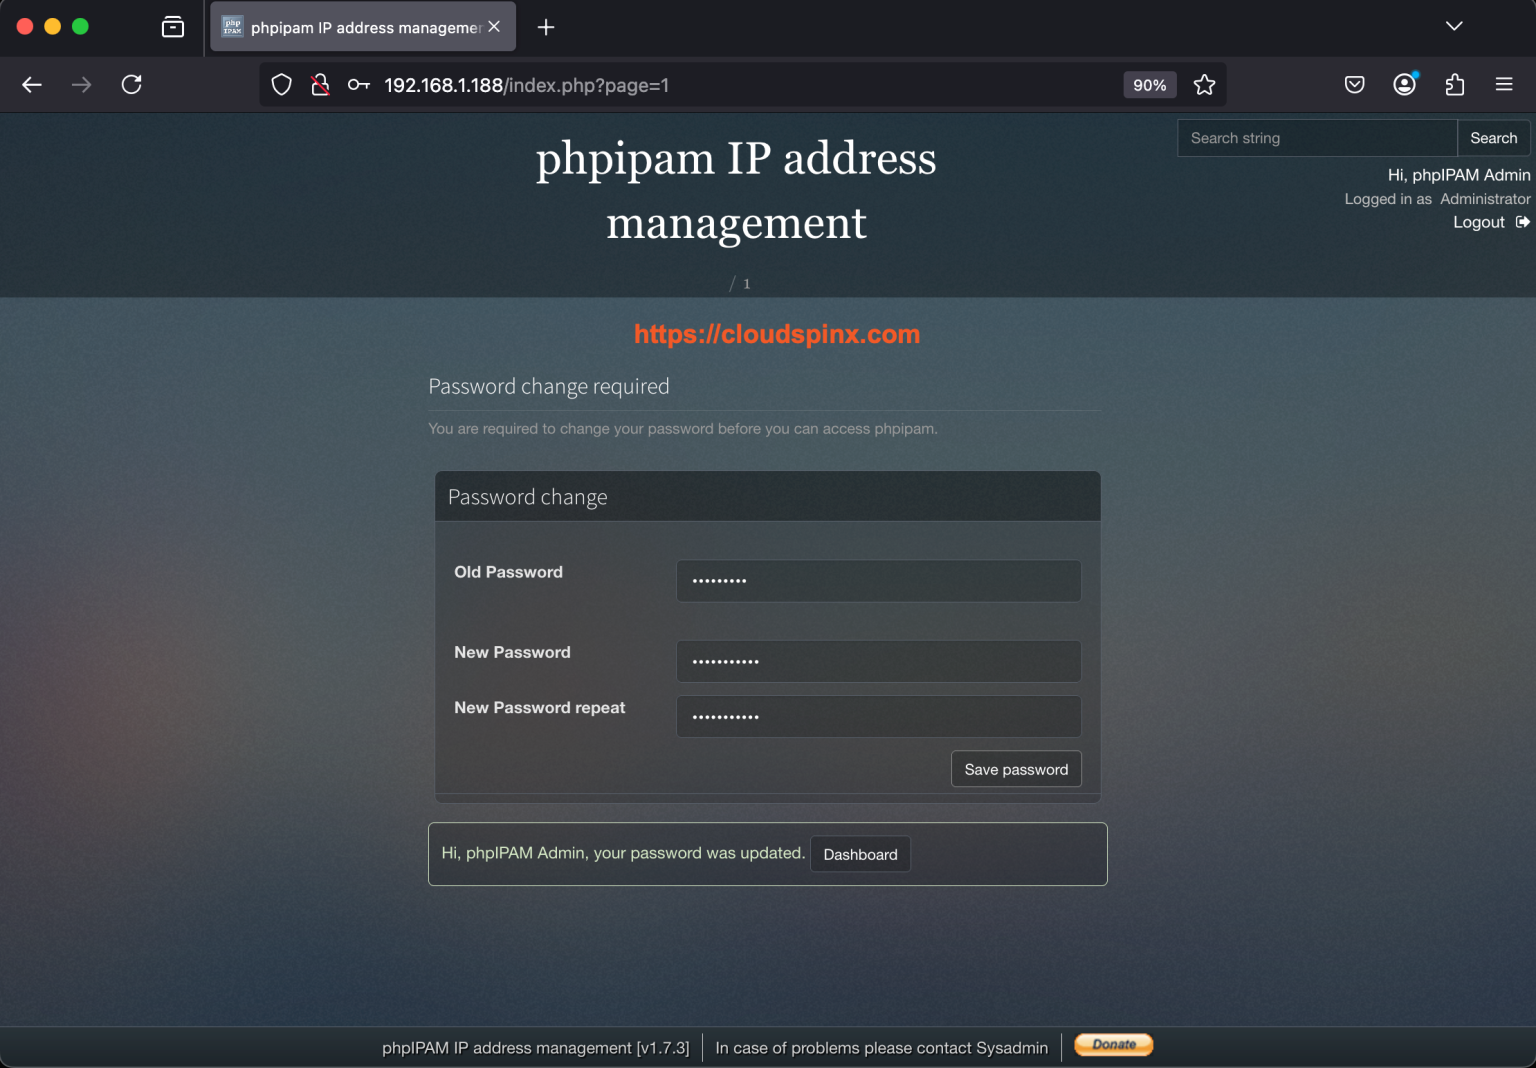
Task: Click the insecure connection padlock icon
Action: (320, 85)
